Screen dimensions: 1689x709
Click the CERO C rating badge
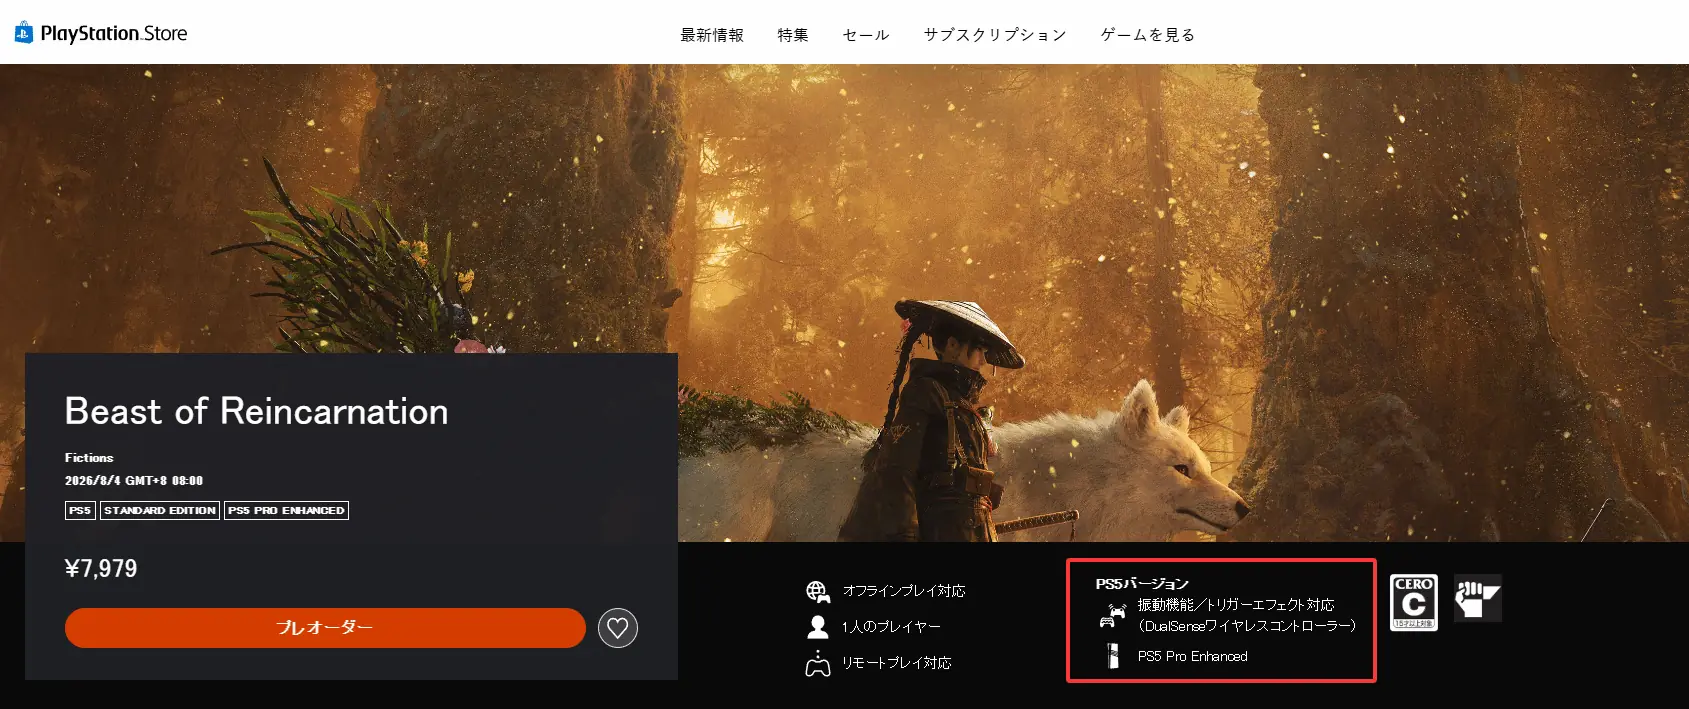(x=1414, y=602)
